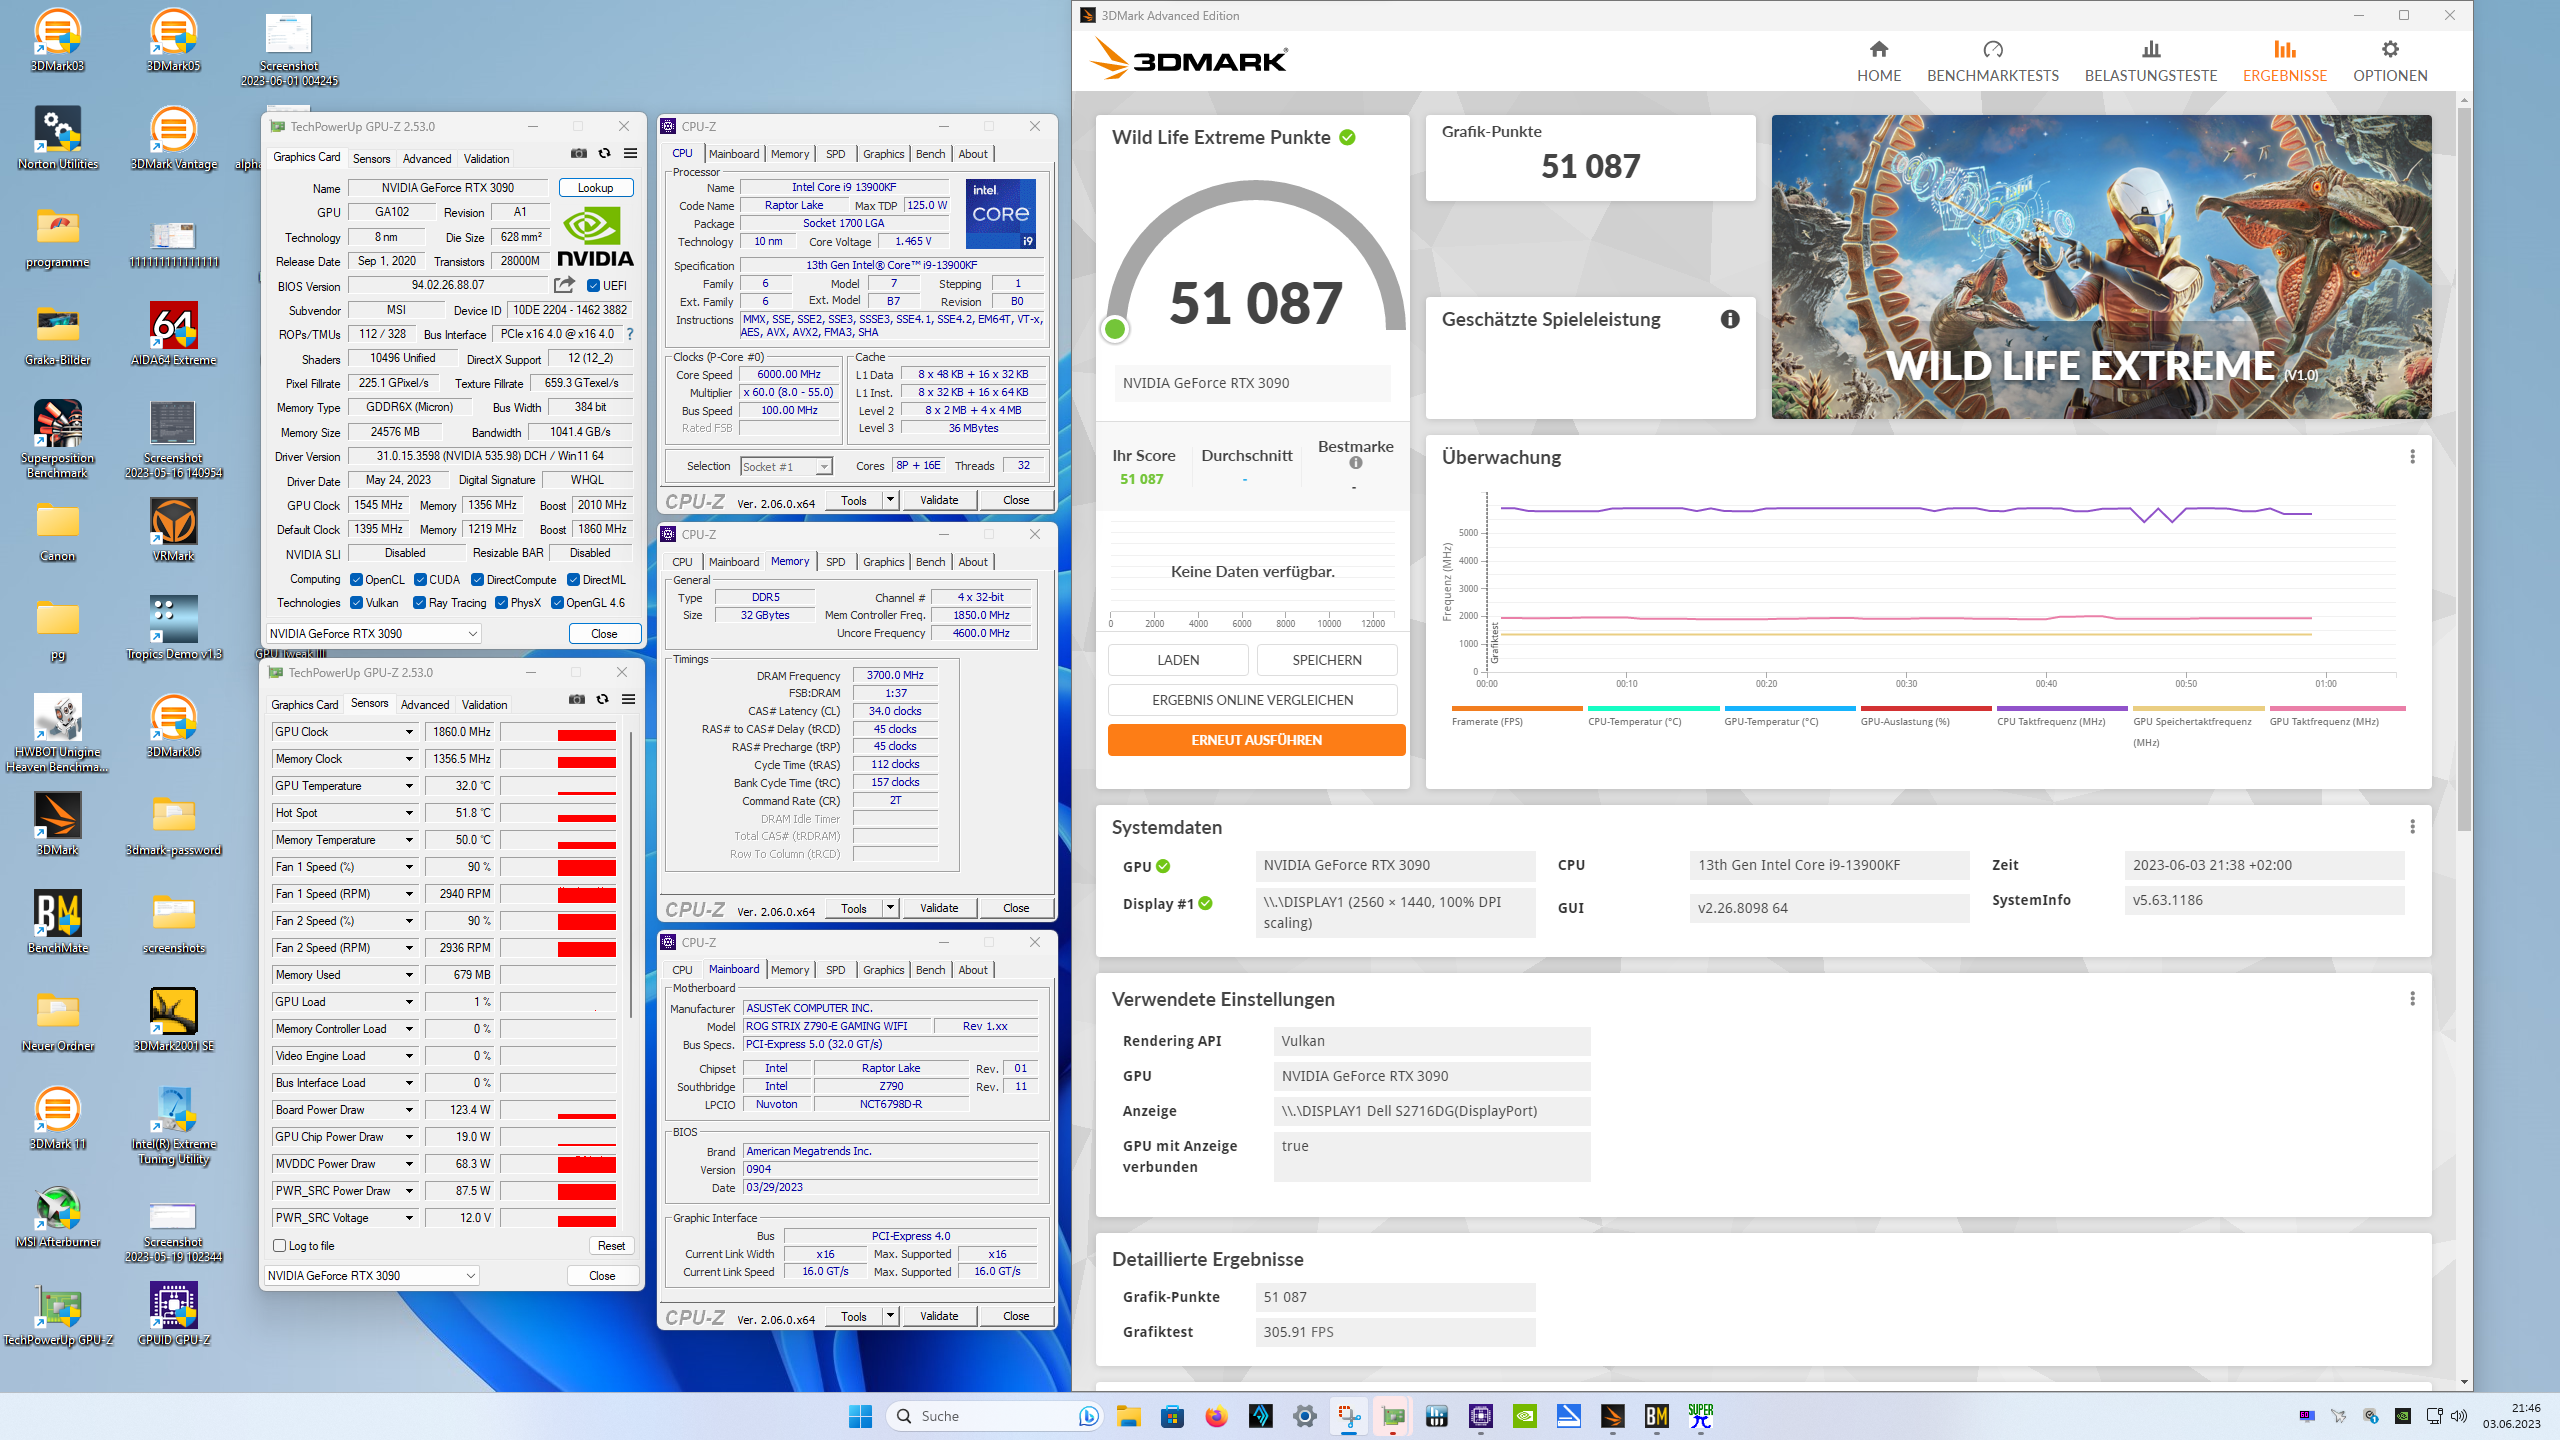
Task: Open the BenchMate desktop shortcut
Action: click(x=58, y=922)
